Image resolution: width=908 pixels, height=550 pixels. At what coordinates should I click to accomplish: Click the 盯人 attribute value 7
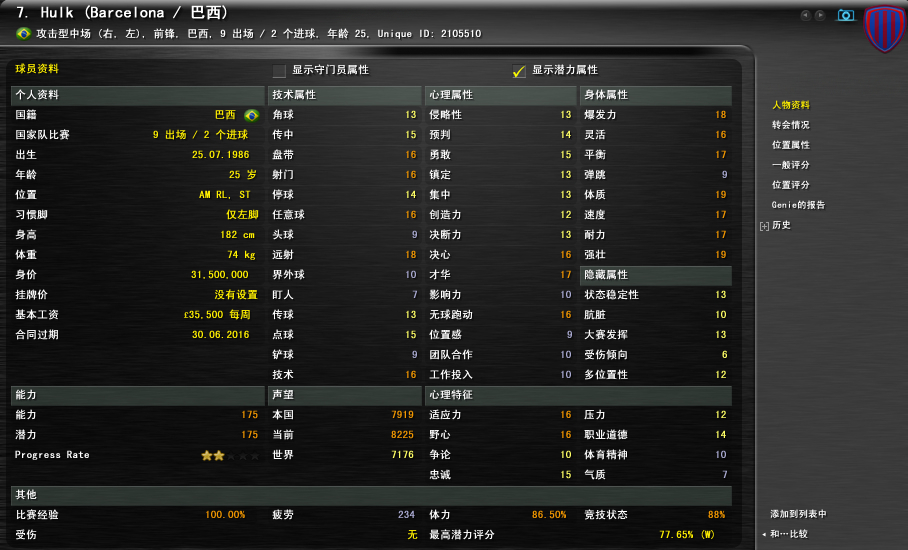pyautogui.click(x=415, y=295)
